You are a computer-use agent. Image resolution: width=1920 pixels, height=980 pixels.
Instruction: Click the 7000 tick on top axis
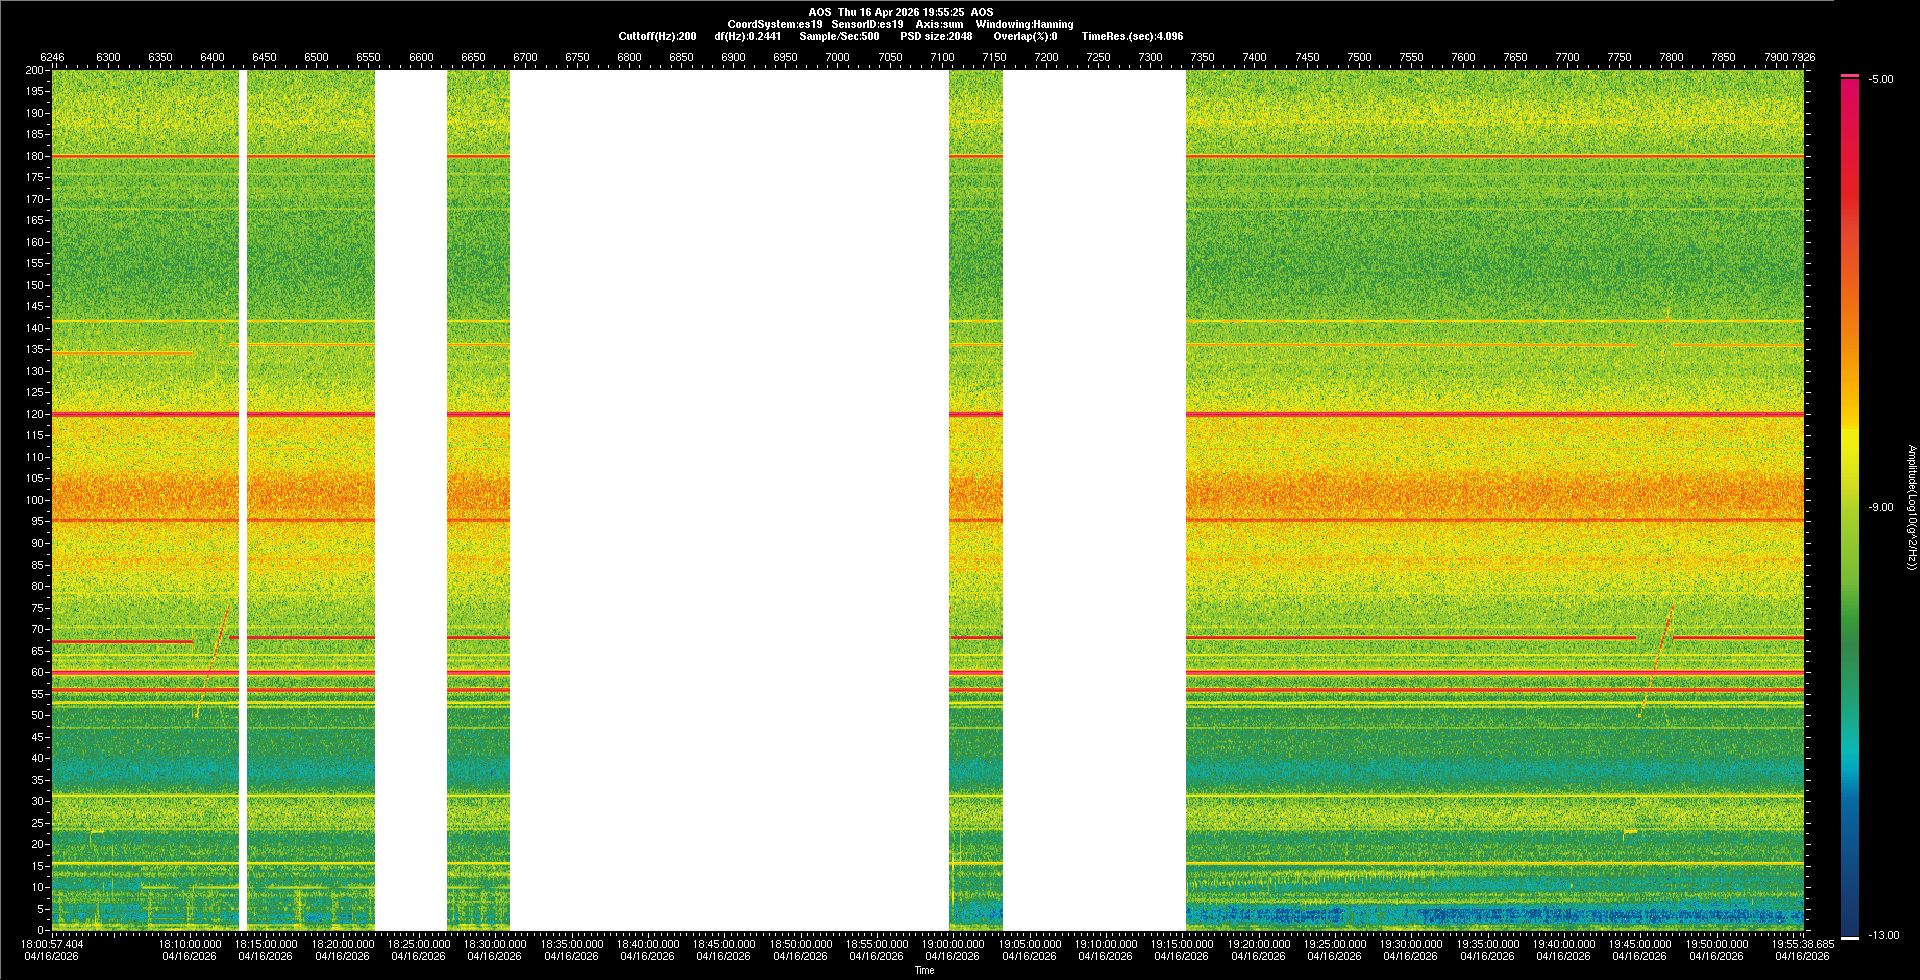[837, 57]
